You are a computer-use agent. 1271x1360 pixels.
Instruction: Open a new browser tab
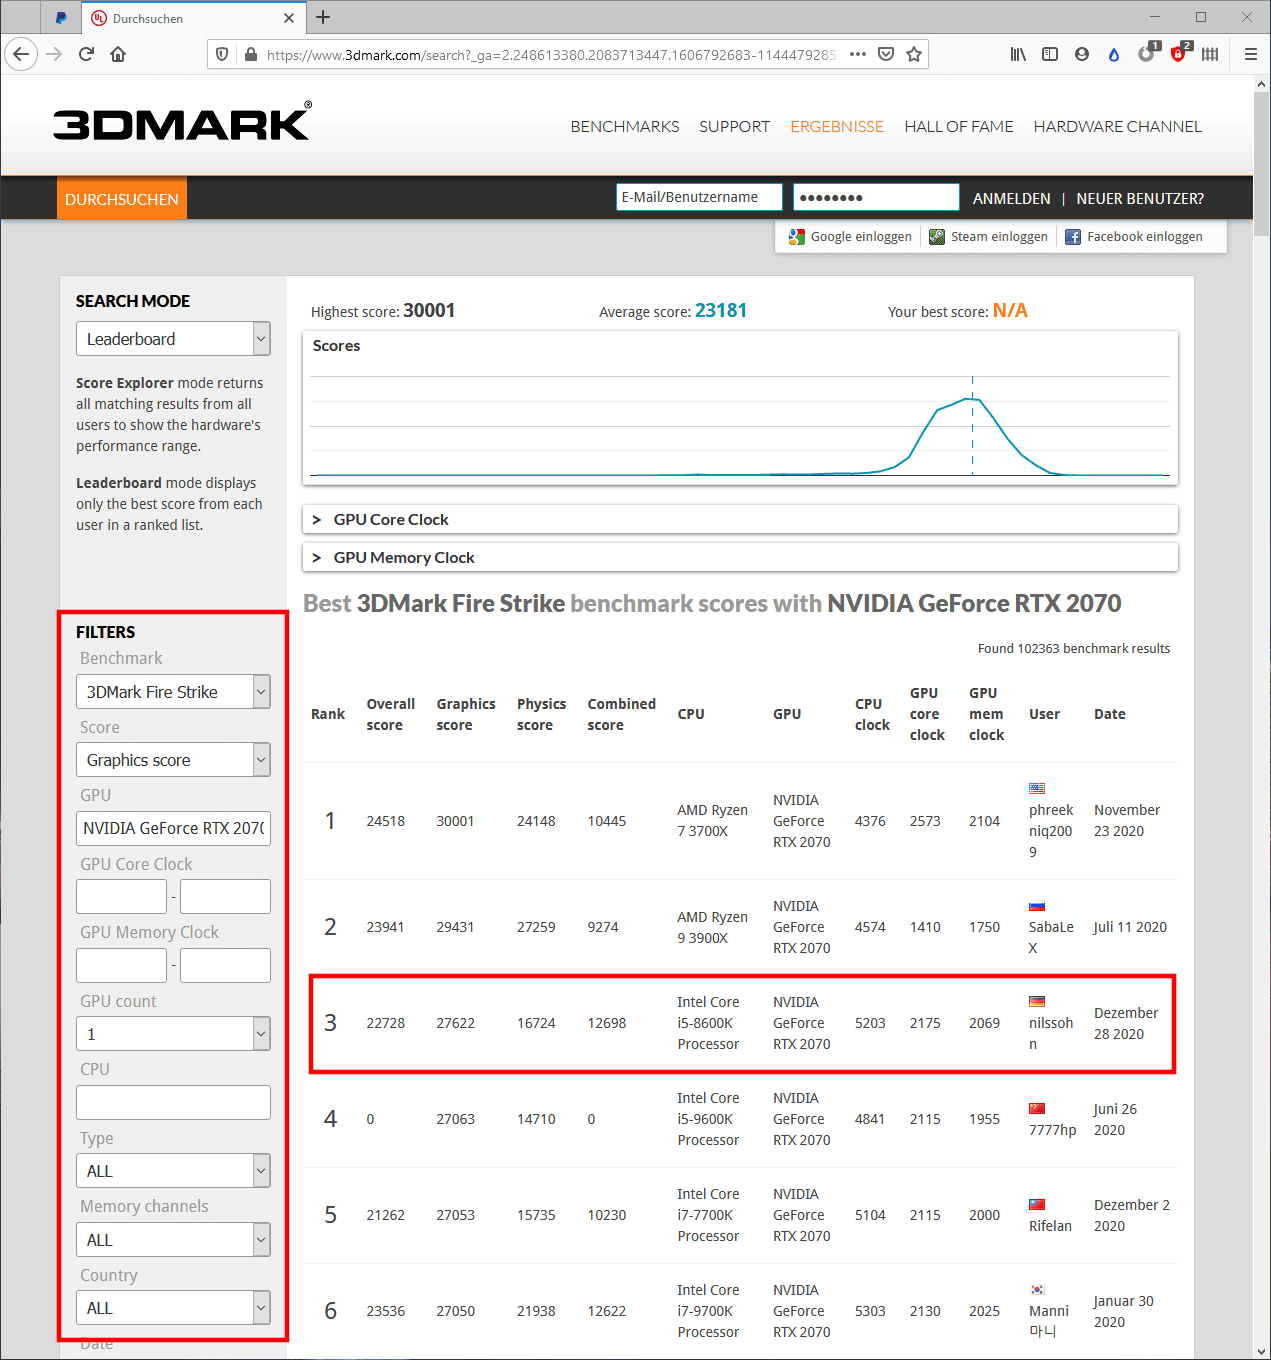point(323,17)
